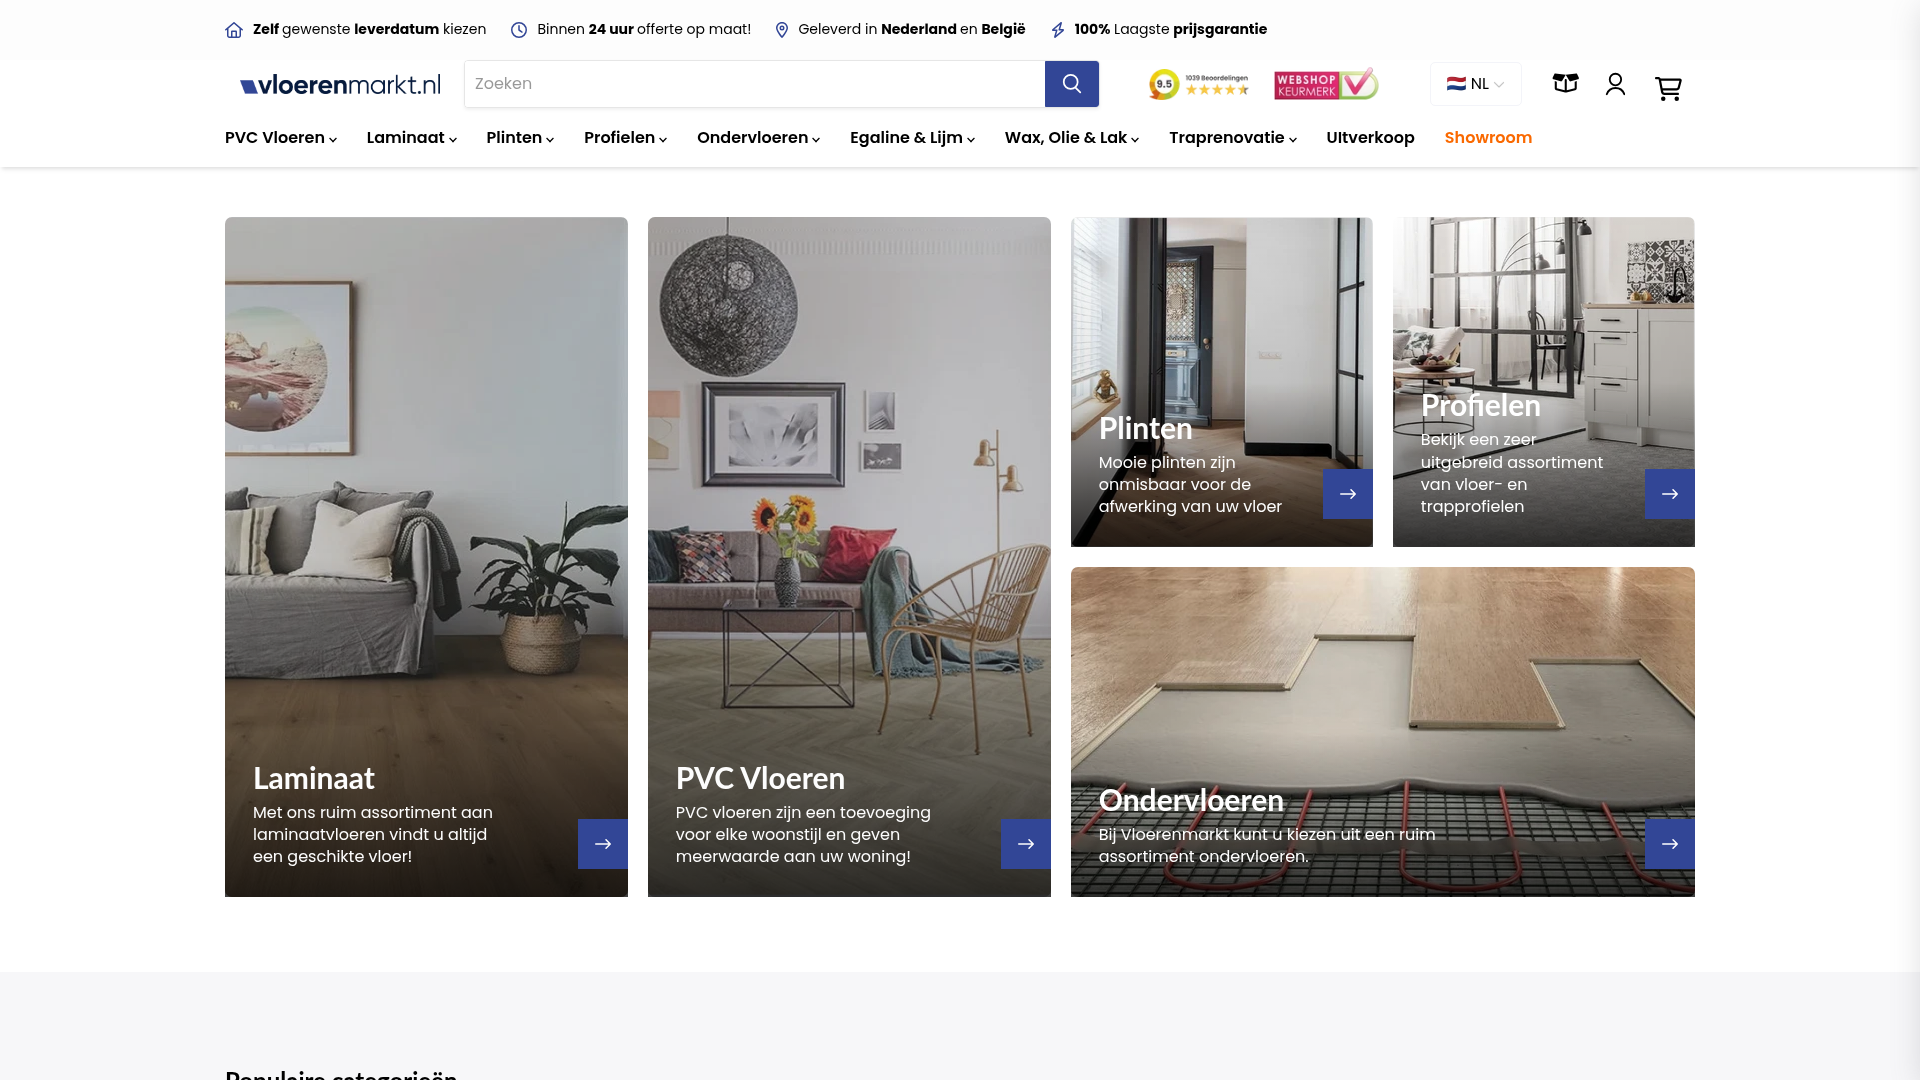Click the clock icon beside 24 uur offerte

(519, 30)
